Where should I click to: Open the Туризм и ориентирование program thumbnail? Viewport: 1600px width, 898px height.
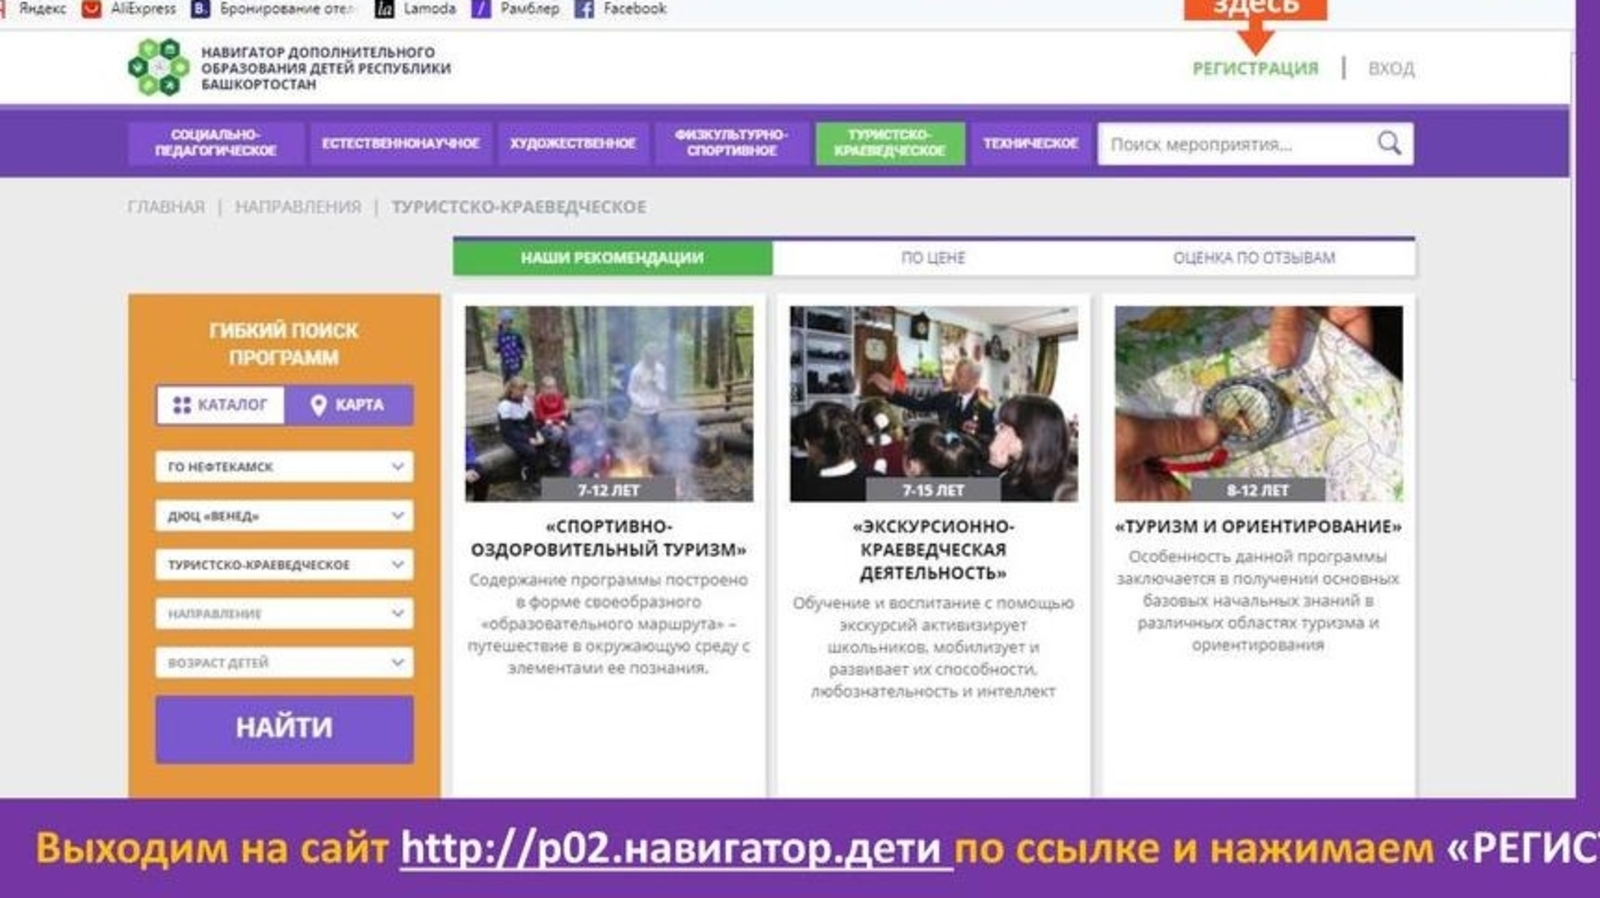coord(1258,403)
